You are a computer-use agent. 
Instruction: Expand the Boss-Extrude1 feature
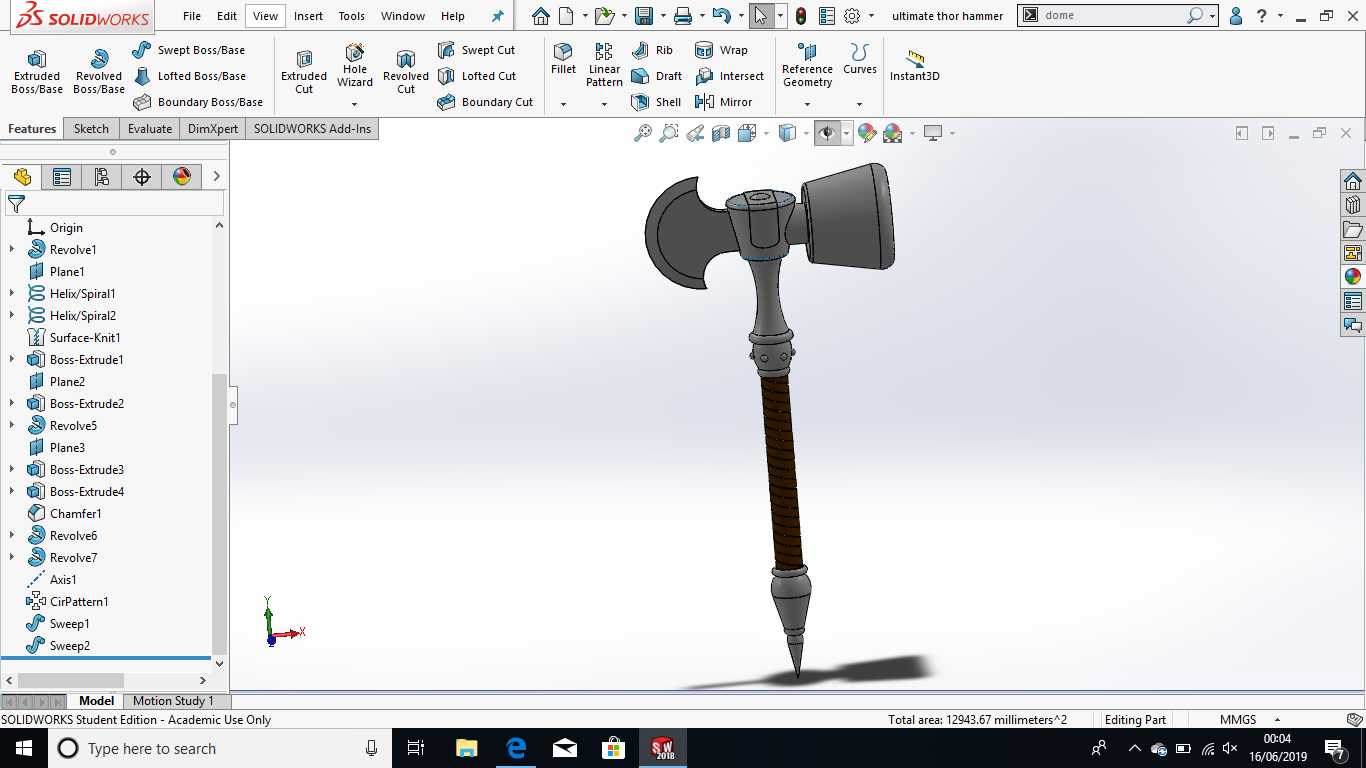(x=12, y=360)
